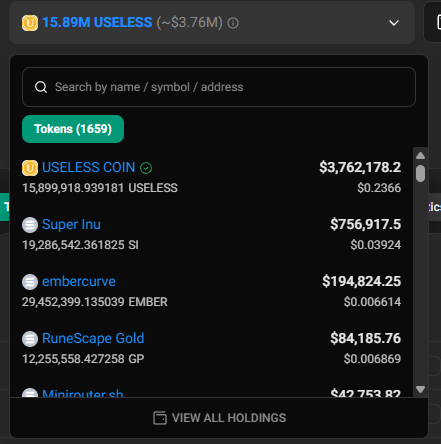Open the 15.89M USELESS link

97,23
